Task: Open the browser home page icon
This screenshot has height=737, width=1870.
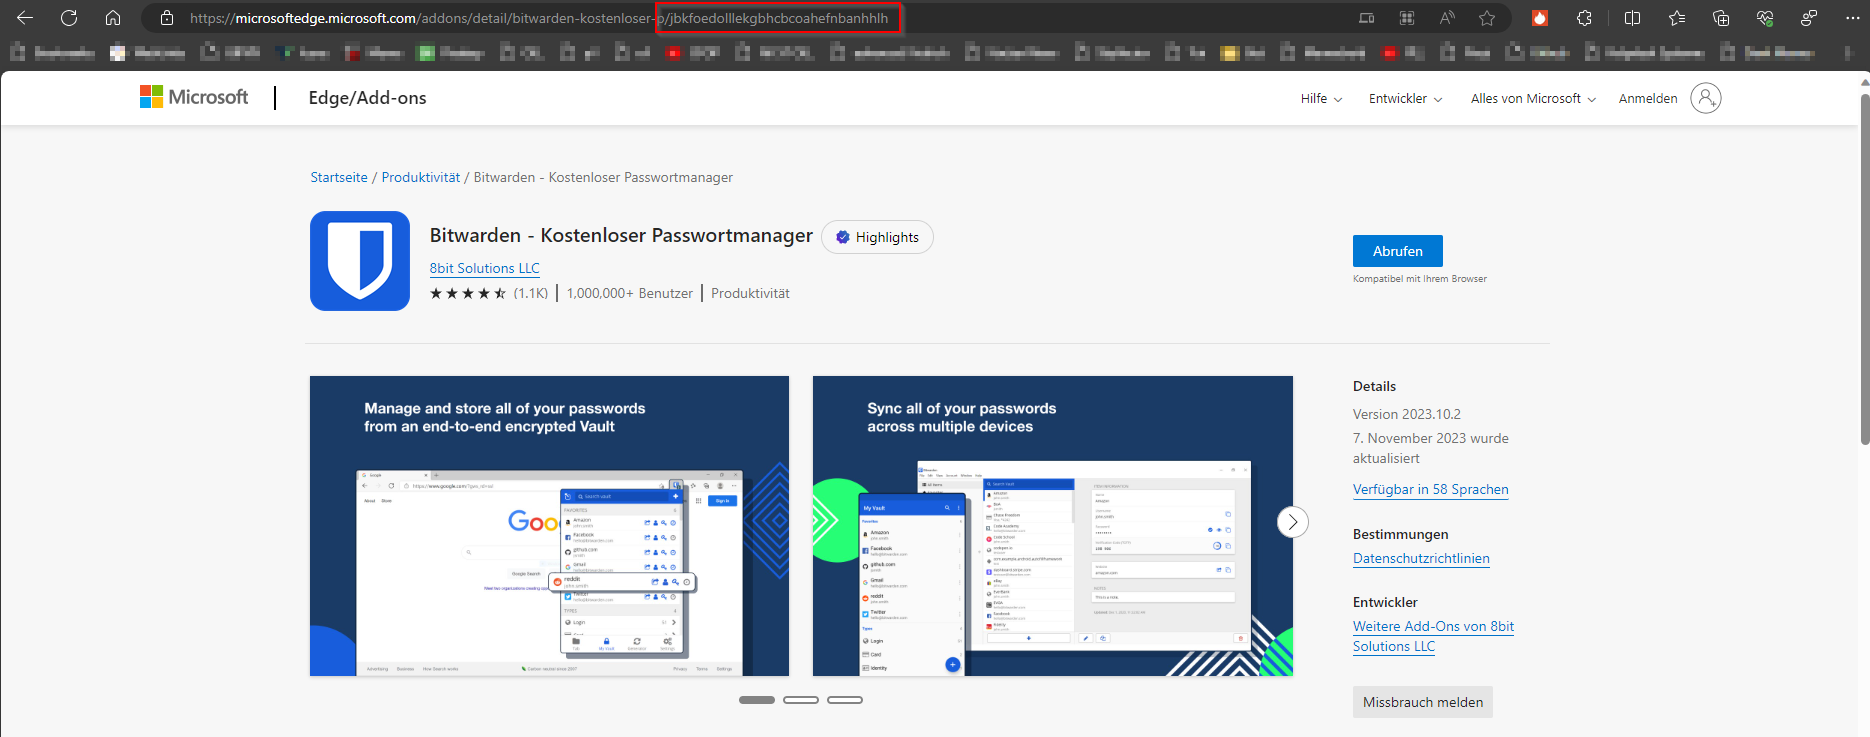Action: [113, 18]
